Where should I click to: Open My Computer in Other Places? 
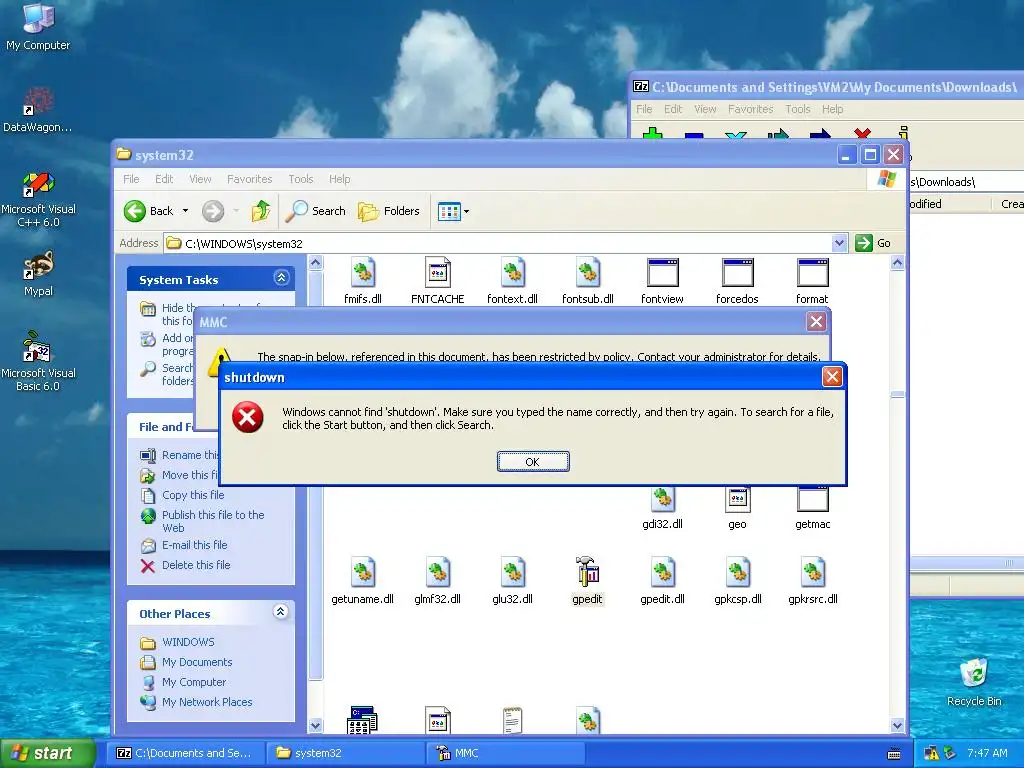pos(194,682)
